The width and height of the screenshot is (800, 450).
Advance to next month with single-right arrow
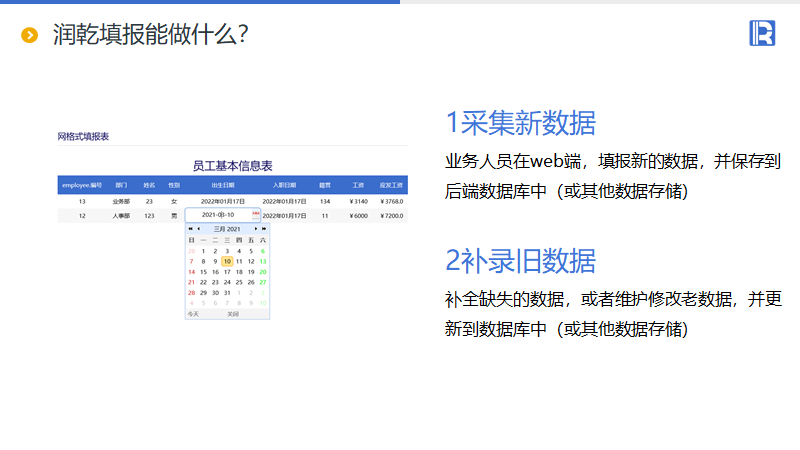[x=256, y=229]
